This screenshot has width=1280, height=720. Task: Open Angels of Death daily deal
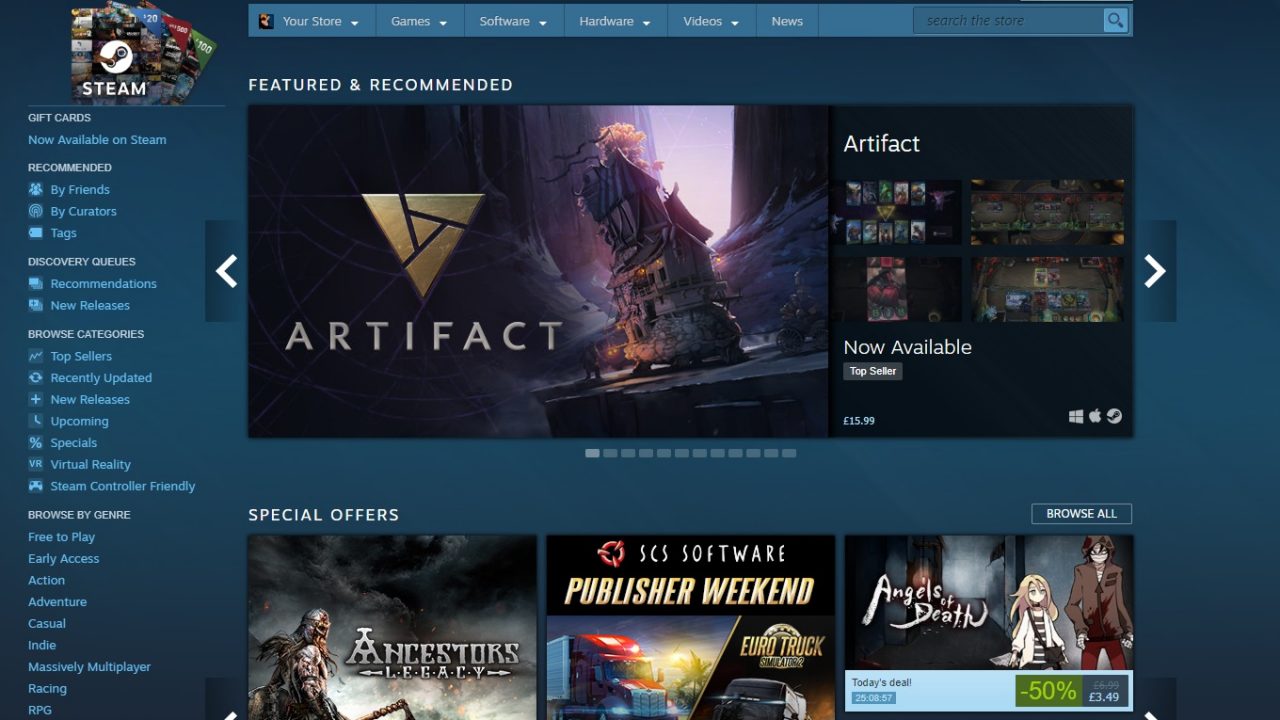(989, 622)
